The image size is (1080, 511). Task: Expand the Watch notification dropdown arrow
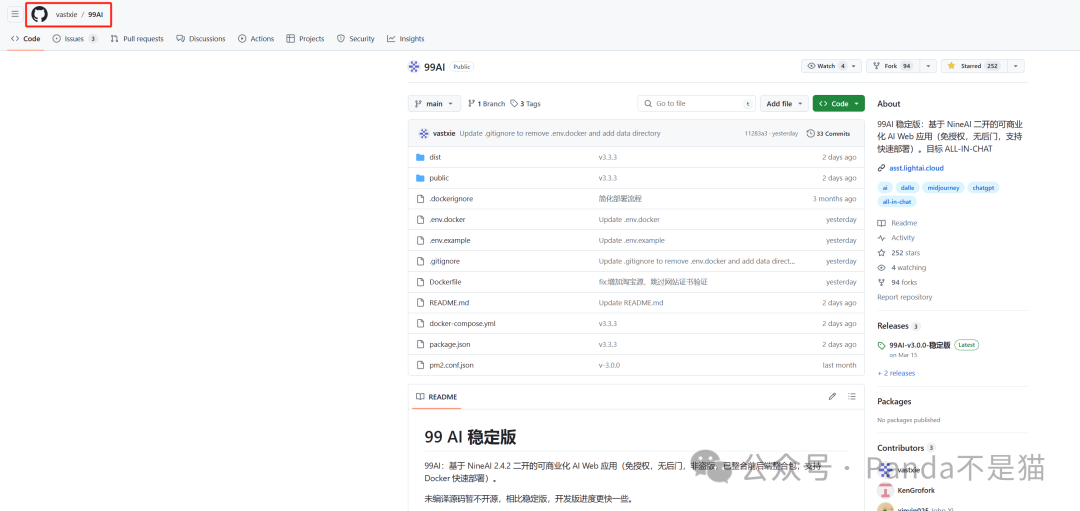(x=855, y=66)
